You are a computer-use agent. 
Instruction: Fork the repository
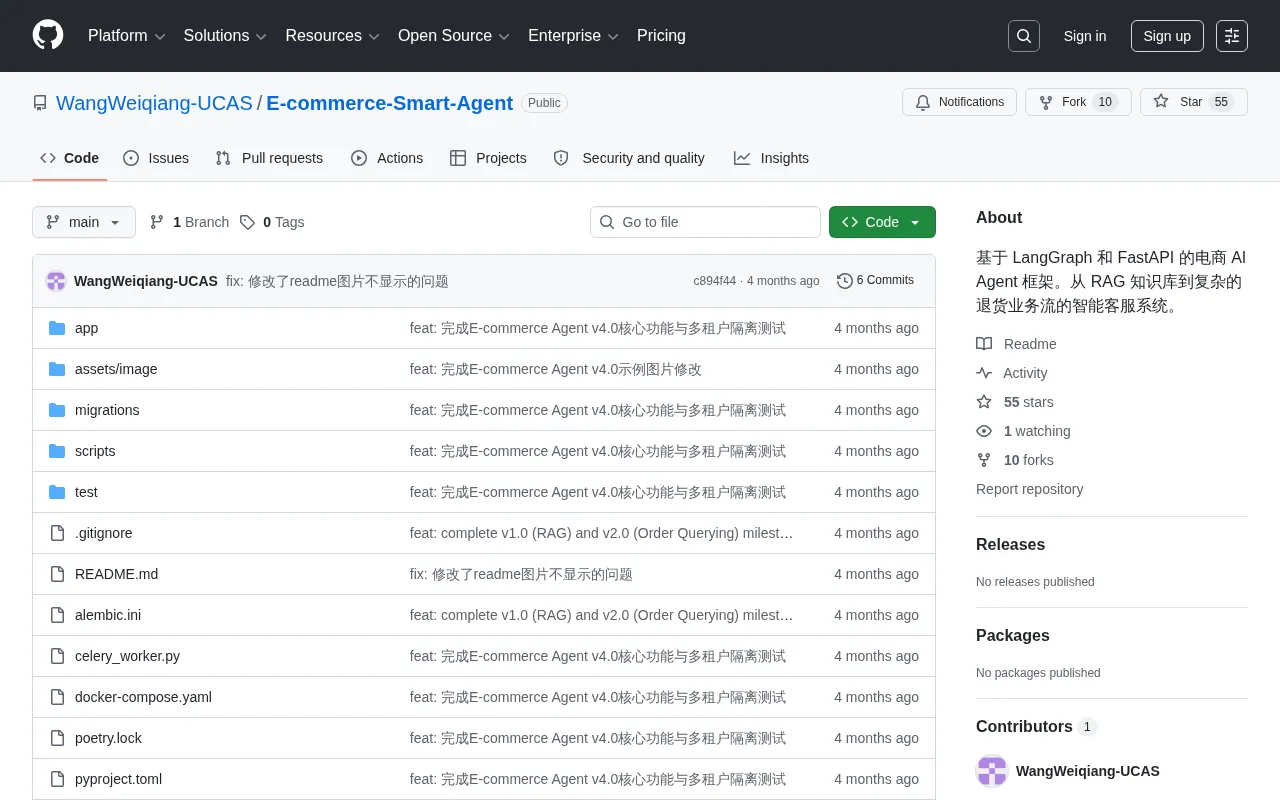1078,102
